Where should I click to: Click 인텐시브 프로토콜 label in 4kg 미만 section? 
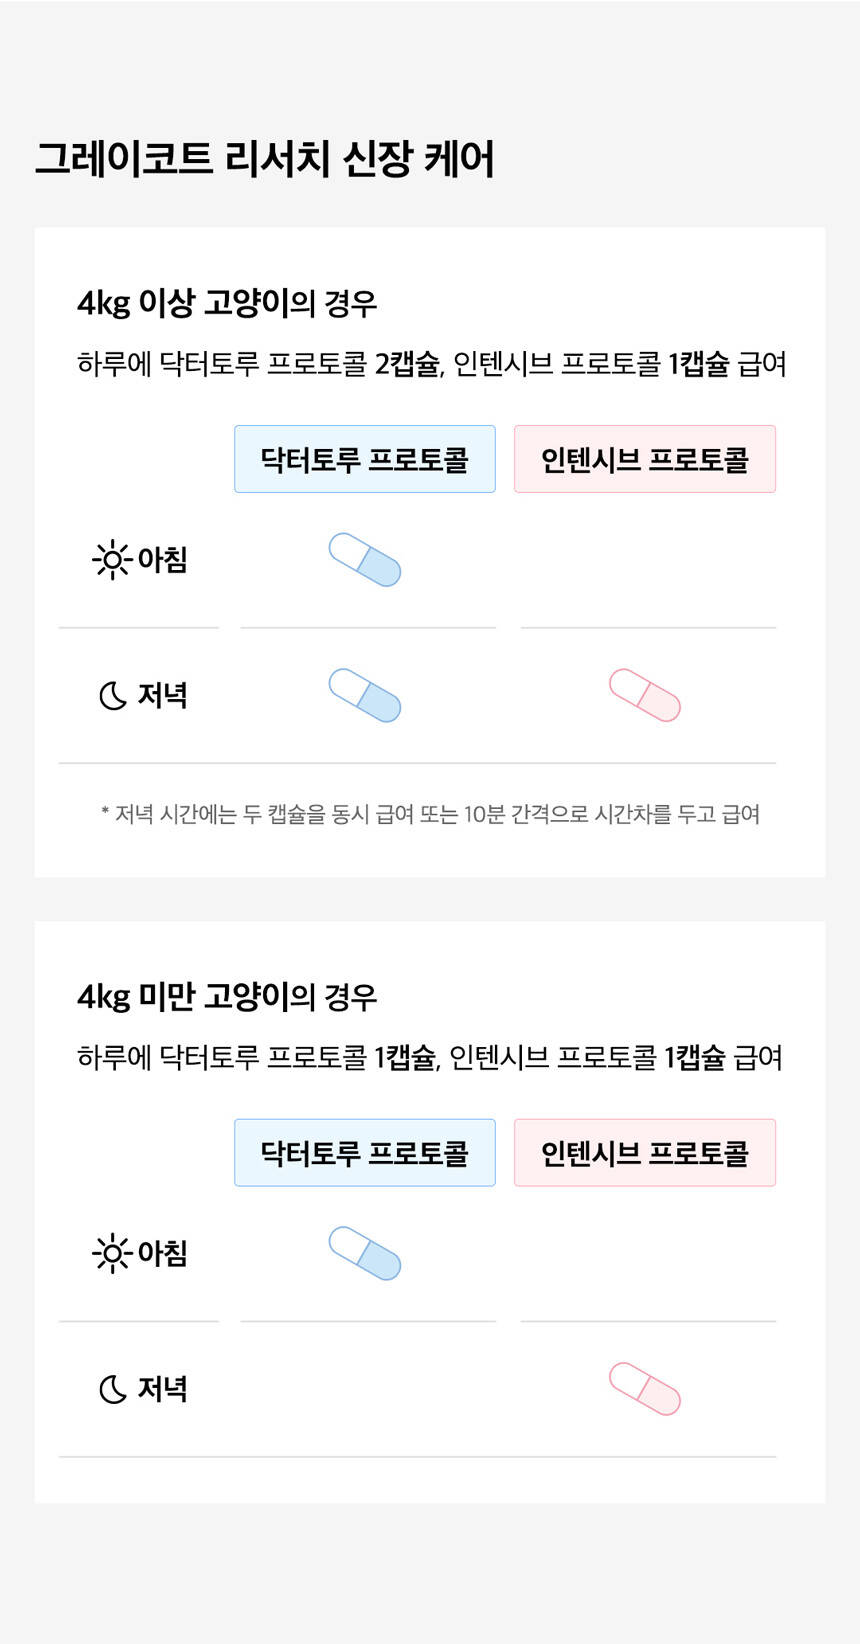(645, 1153)
